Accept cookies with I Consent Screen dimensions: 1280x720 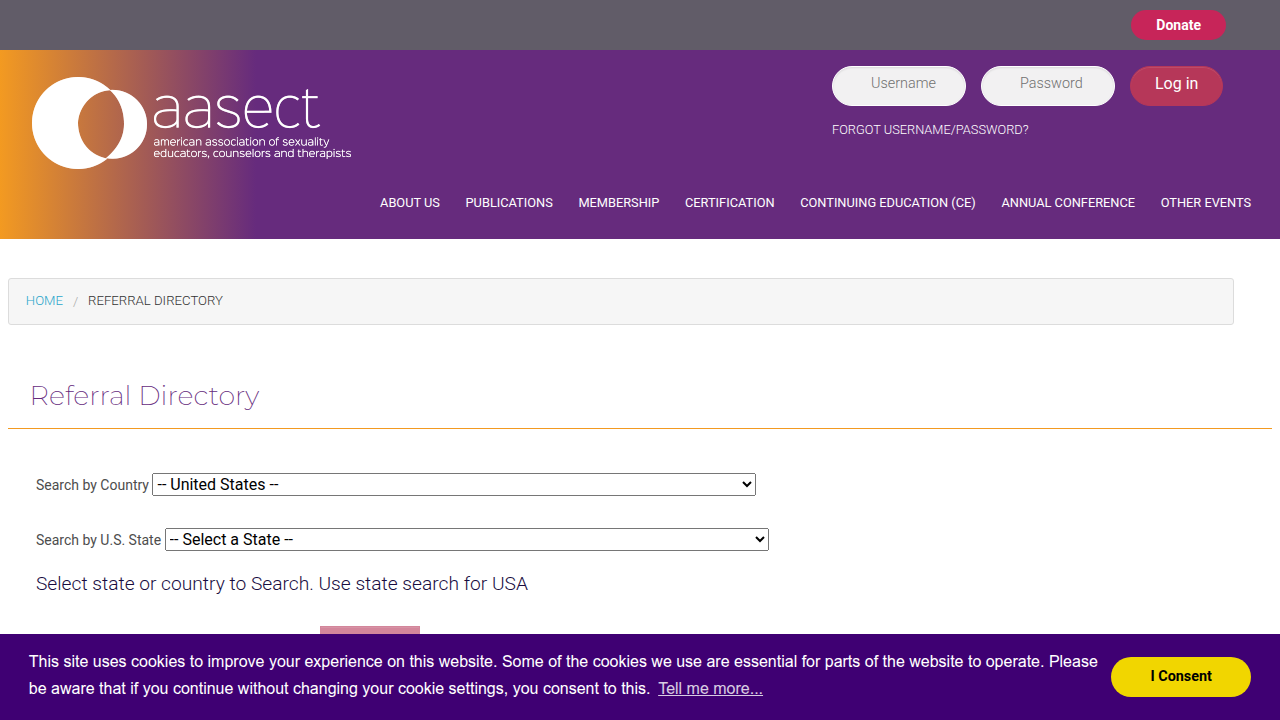(x=1181, y=677)
